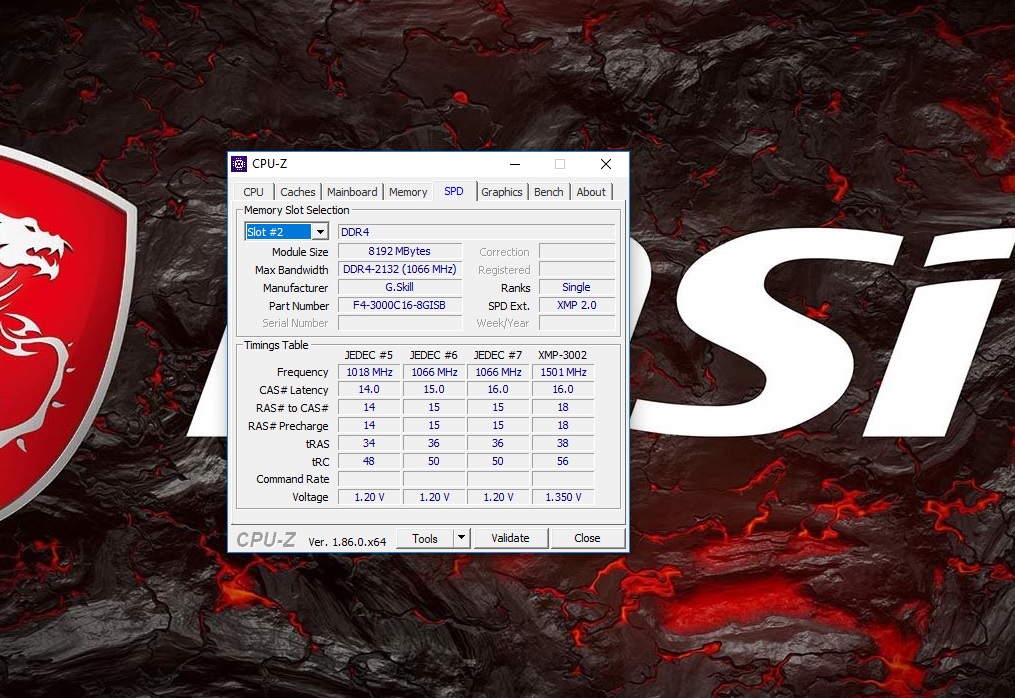Select the SPD tab
This screenshot has height=698, width=1015.
pos(454,191)
